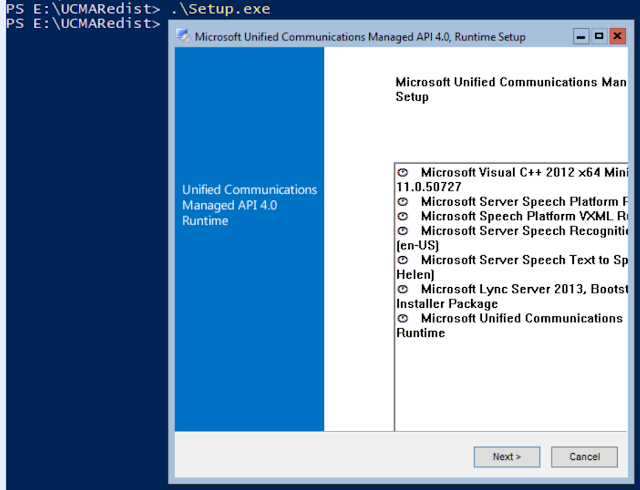Viewport: 640px width, 490px height.
Task: Close the Runtime Setup window
Action: [618, 37]
